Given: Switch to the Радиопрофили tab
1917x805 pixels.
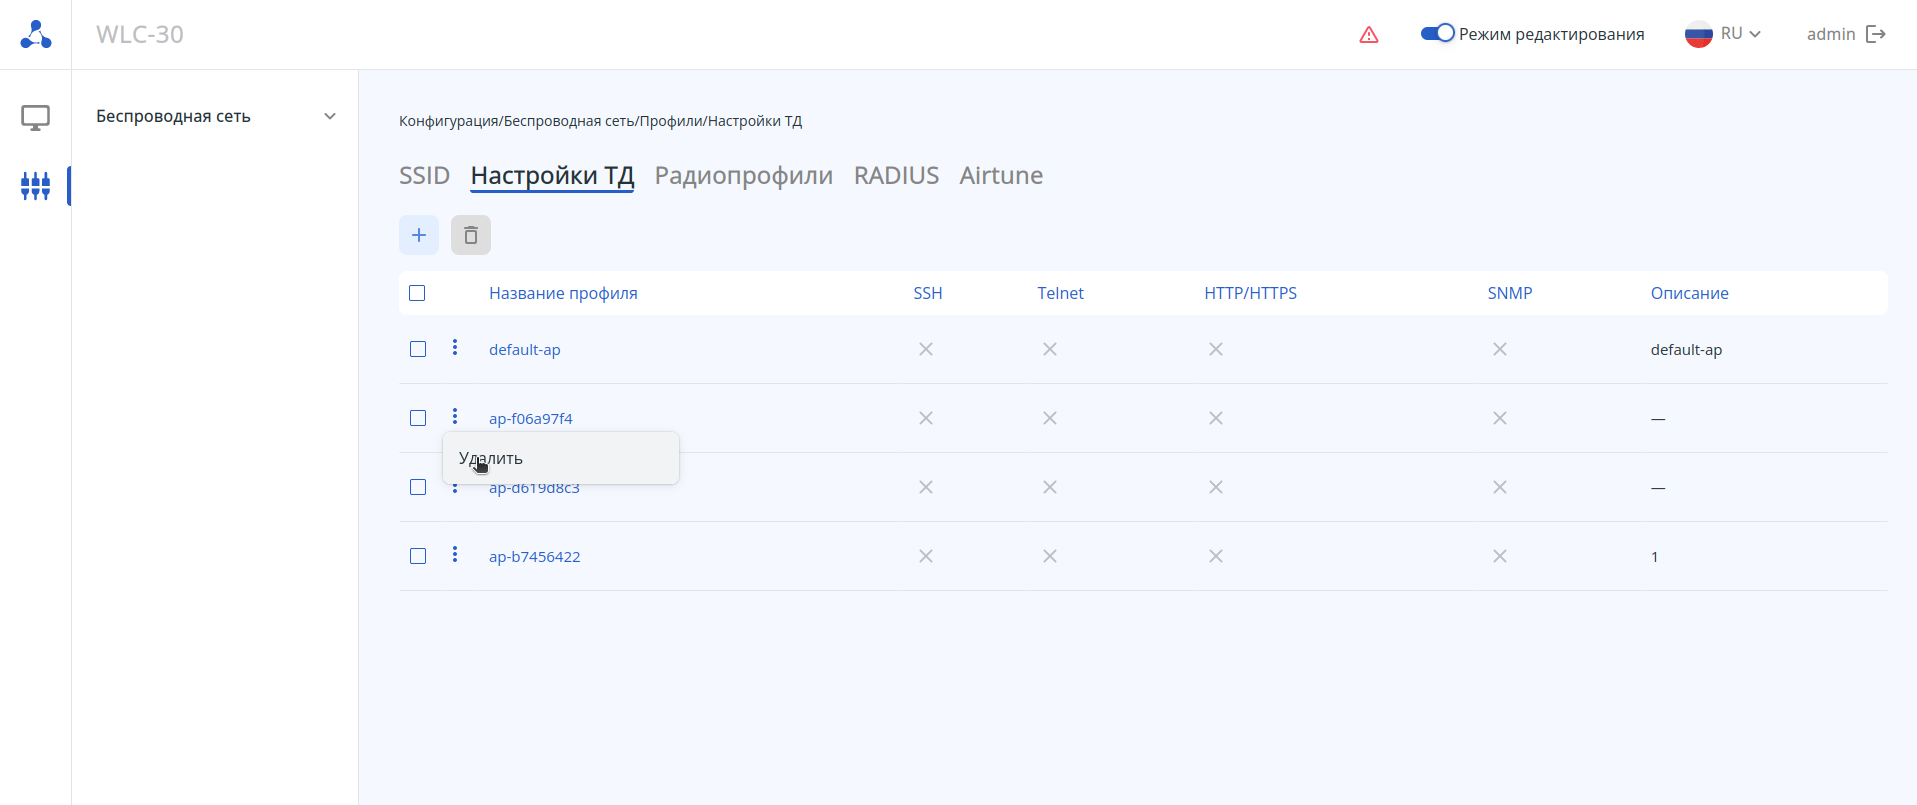Looking at the screenshot, I should 743,175.
